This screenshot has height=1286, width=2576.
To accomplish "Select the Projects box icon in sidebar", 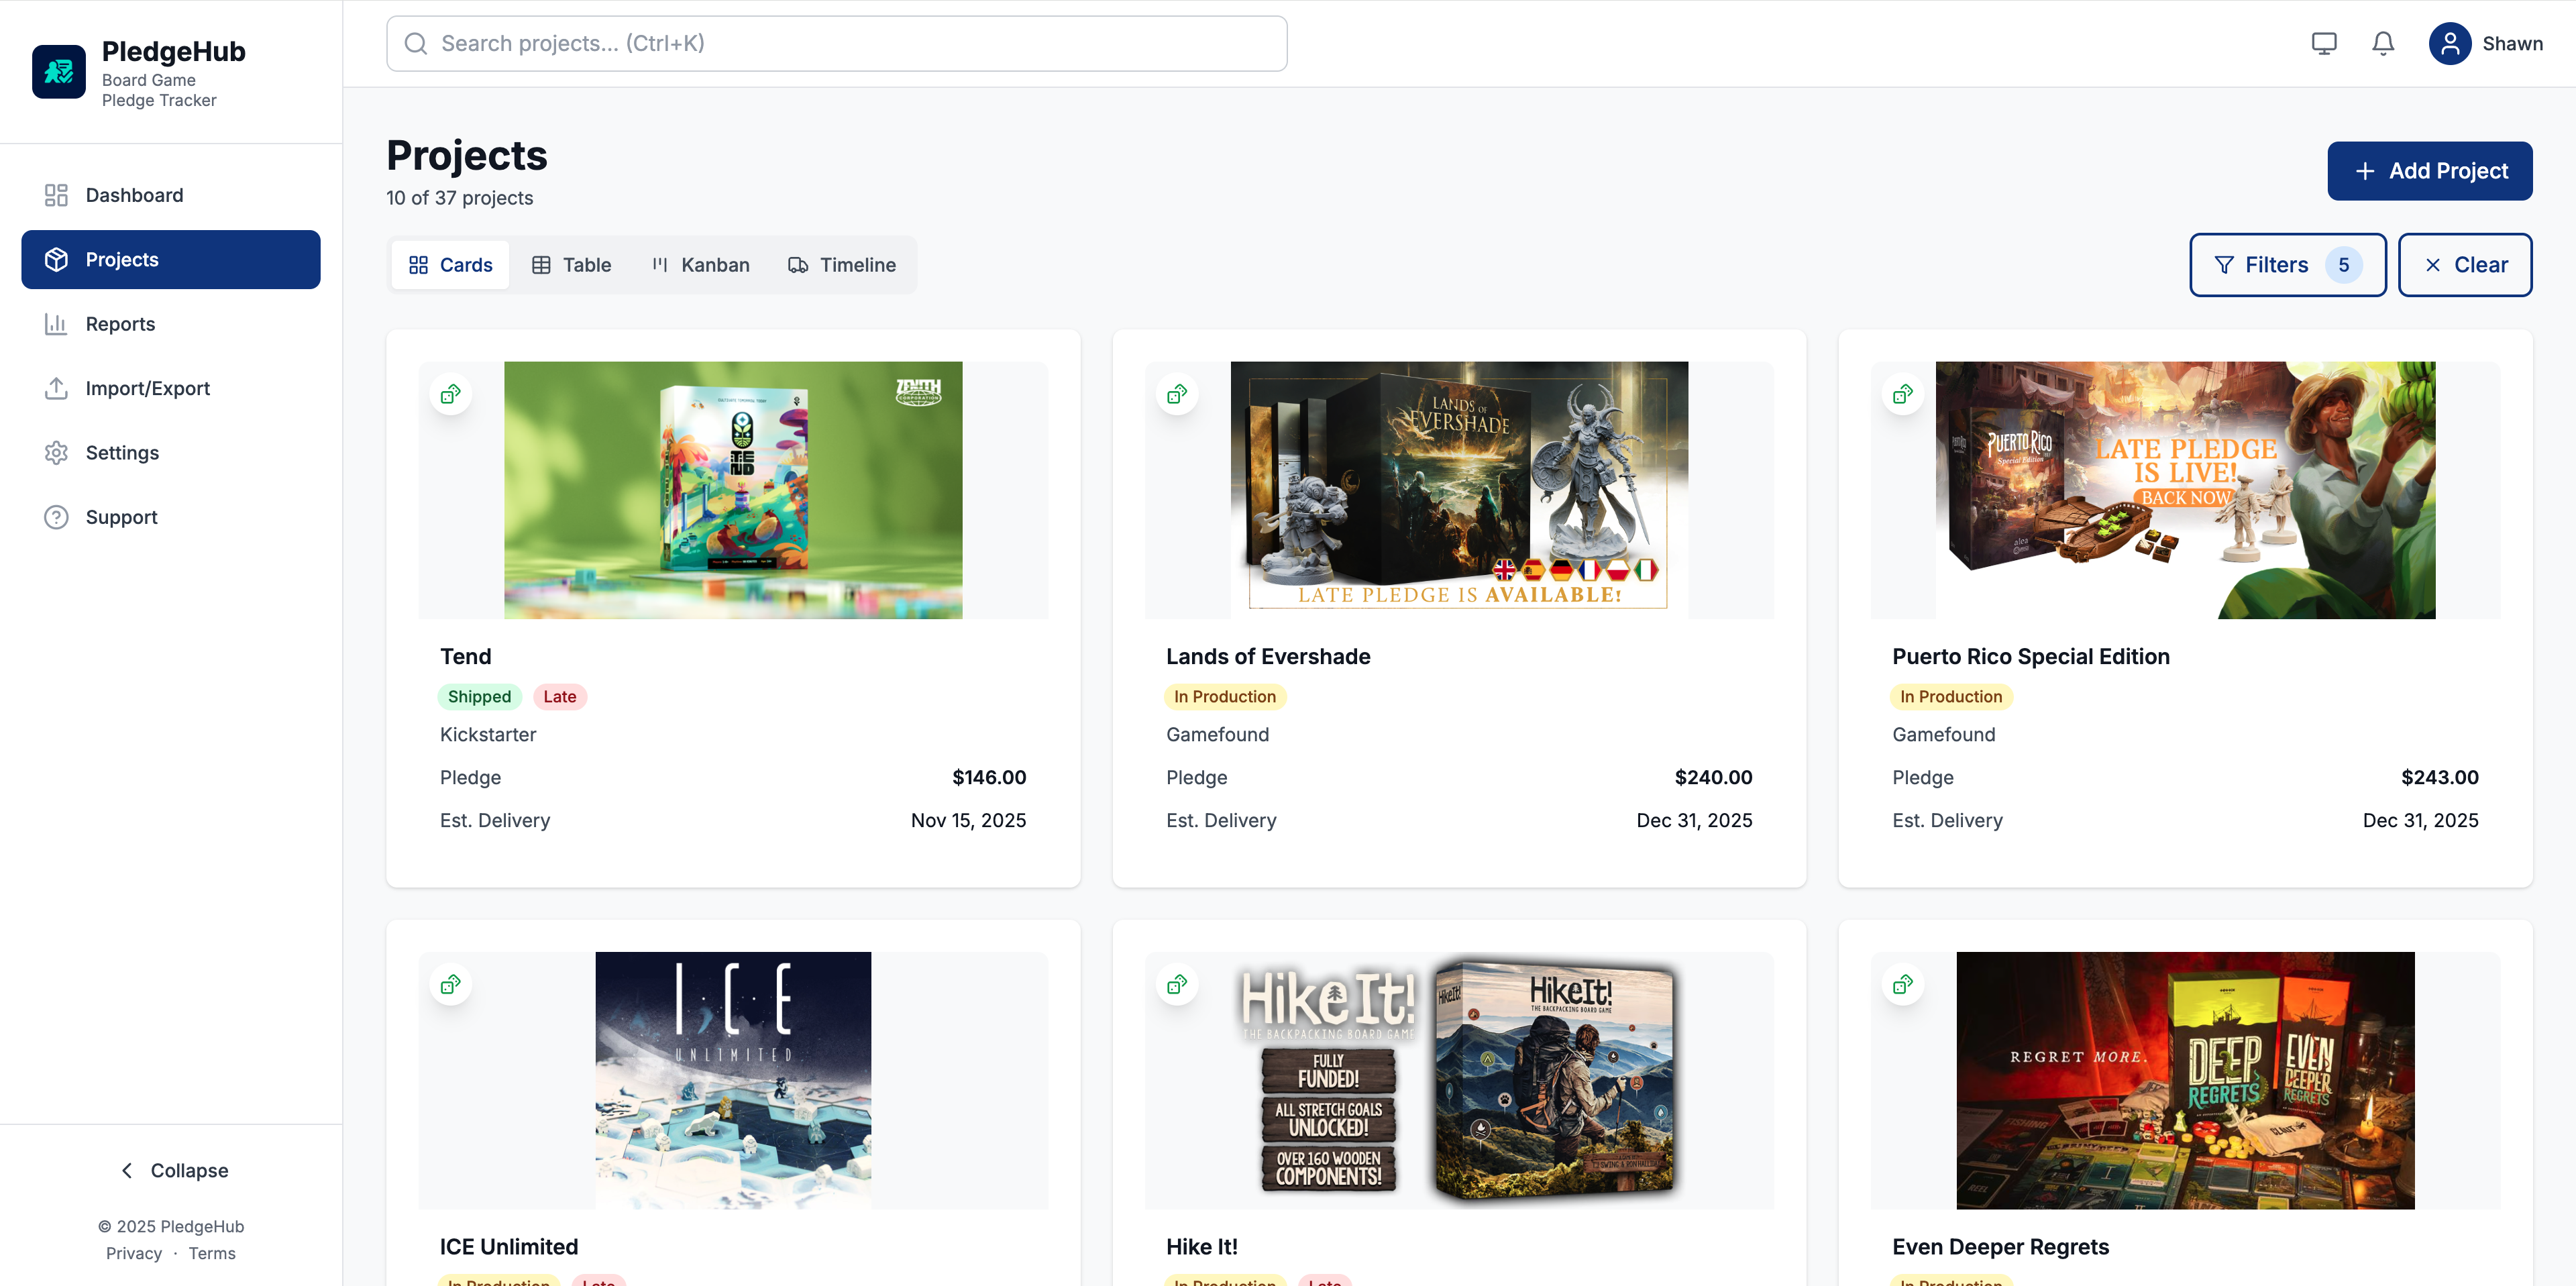I will coord(56,259).
